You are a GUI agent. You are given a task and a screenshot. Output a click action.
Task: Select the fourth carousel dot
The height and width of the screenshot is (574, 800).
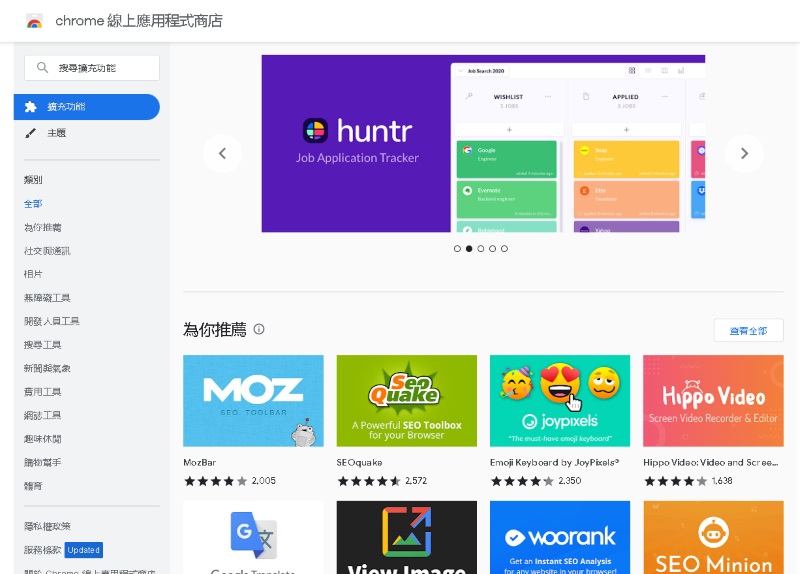pos(492,248)
